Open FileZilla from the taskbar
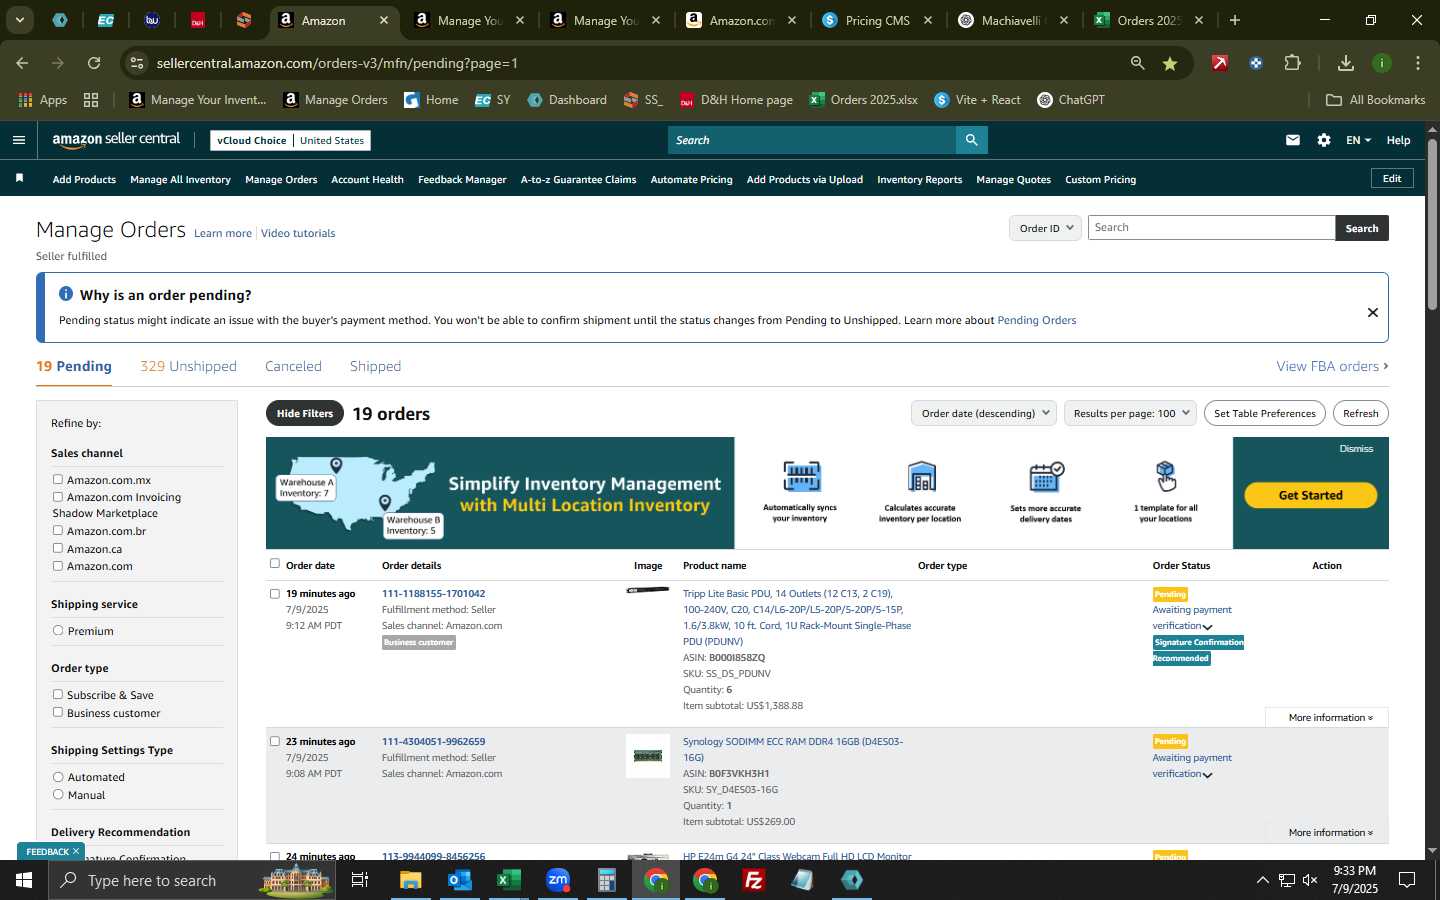The width and height of the screenshot is (1440, 900). tap(753, 880)
